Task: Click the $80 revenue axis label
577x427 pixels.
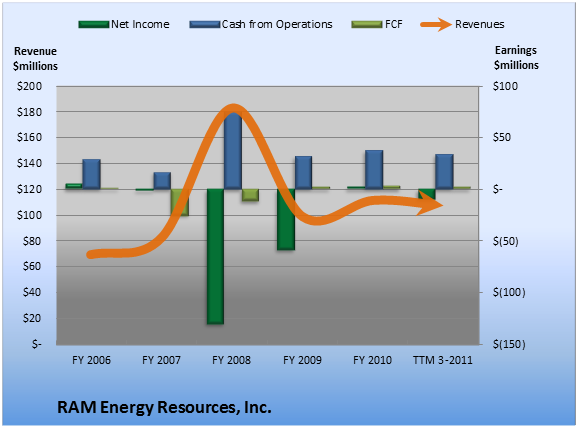Action: 32,241
